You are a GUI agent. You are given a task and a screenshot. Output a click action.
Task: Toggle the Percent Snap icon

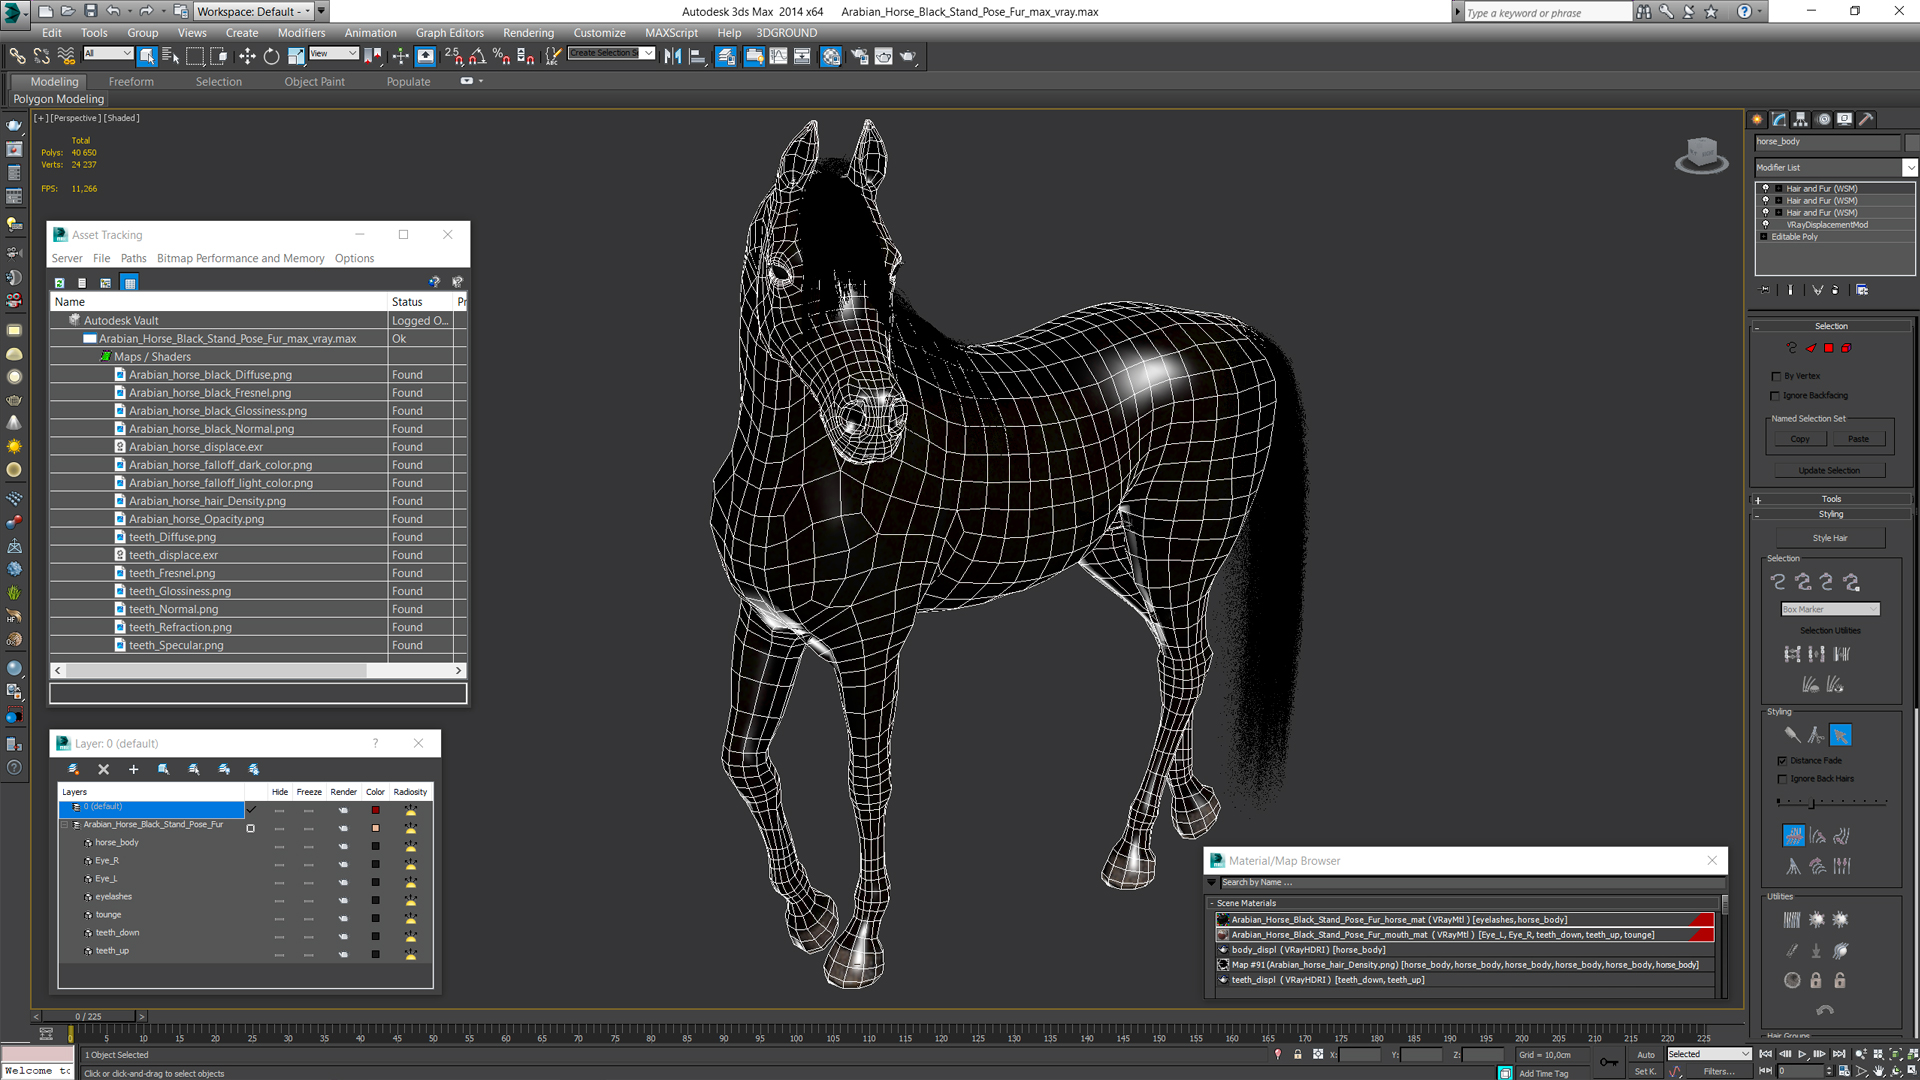click(x=501, y=56)
